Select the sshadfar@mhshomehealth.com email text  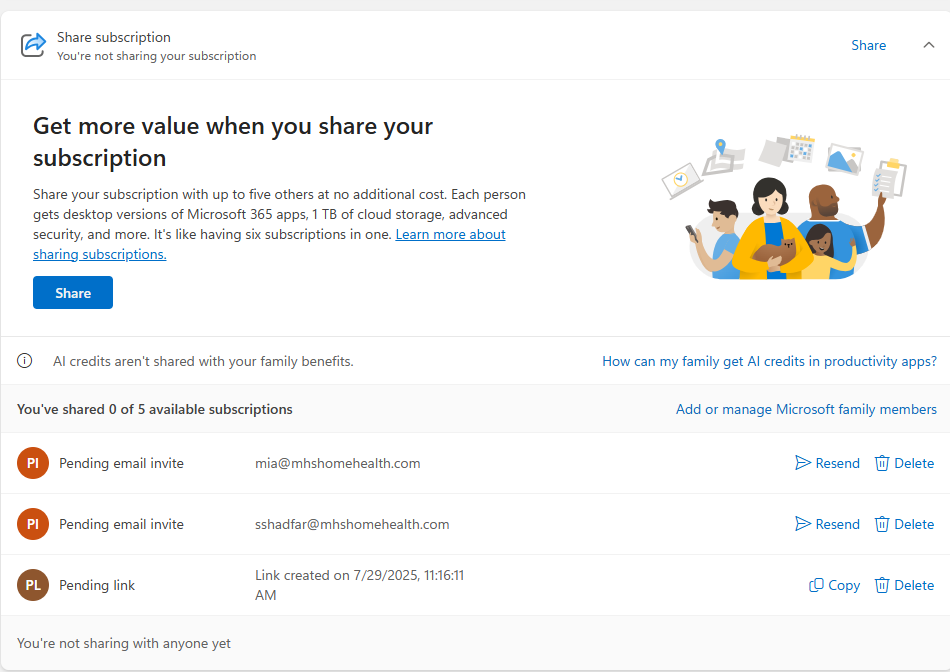pos(352,525)
